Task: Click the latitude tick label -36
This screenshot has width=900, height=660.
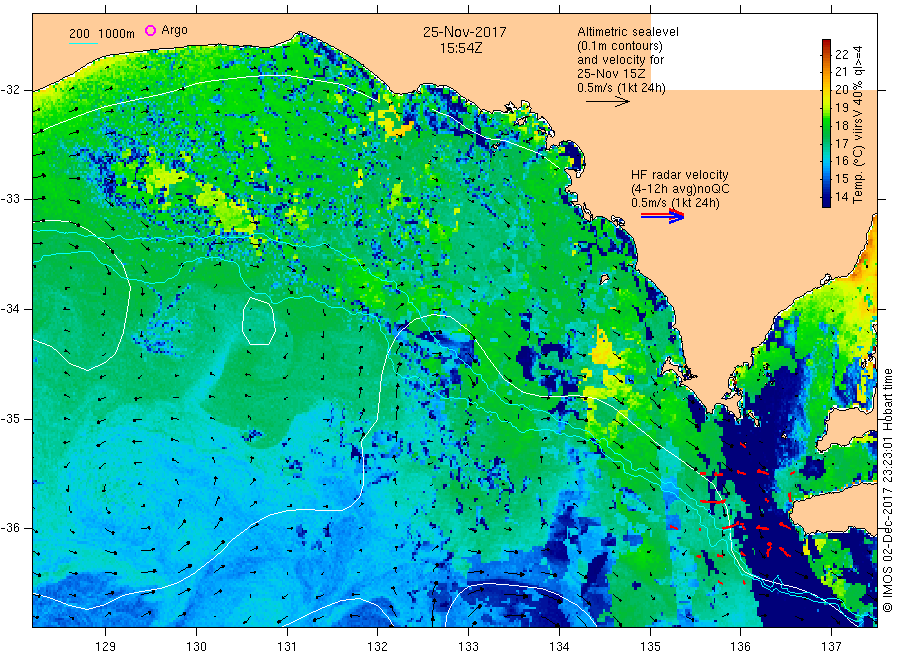Action: 10,529
